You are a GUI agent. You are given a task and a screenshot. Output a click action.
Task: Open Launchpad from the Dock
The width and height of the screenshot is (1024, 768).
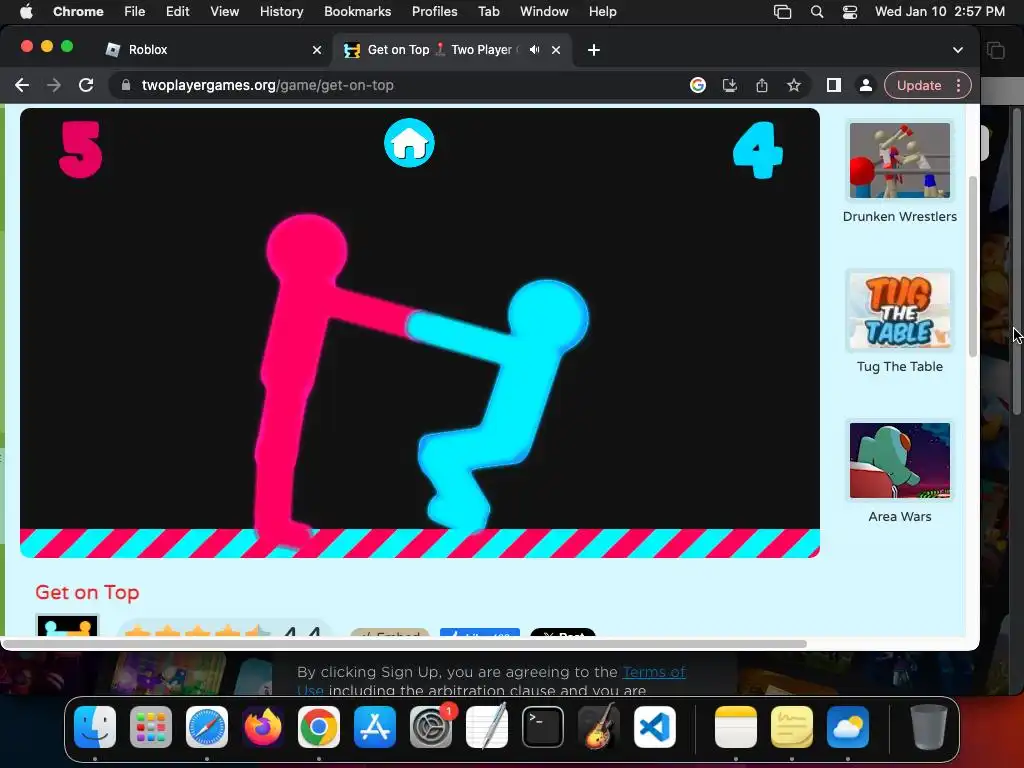pos(151,727)
